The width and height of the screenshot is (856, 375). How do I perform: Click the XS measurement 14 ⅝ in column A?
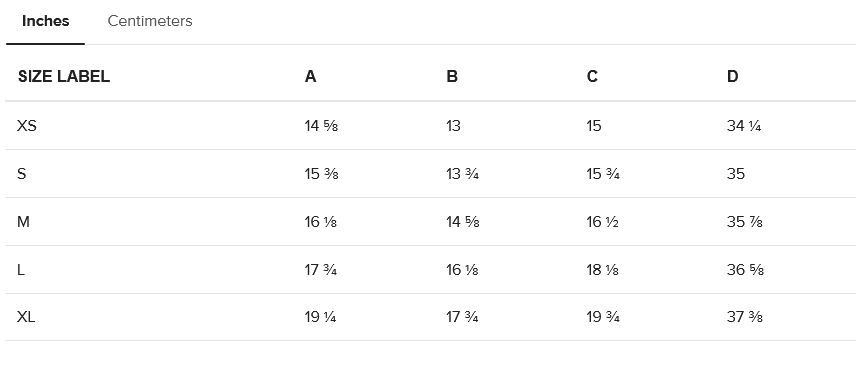(x=321, y=126)
